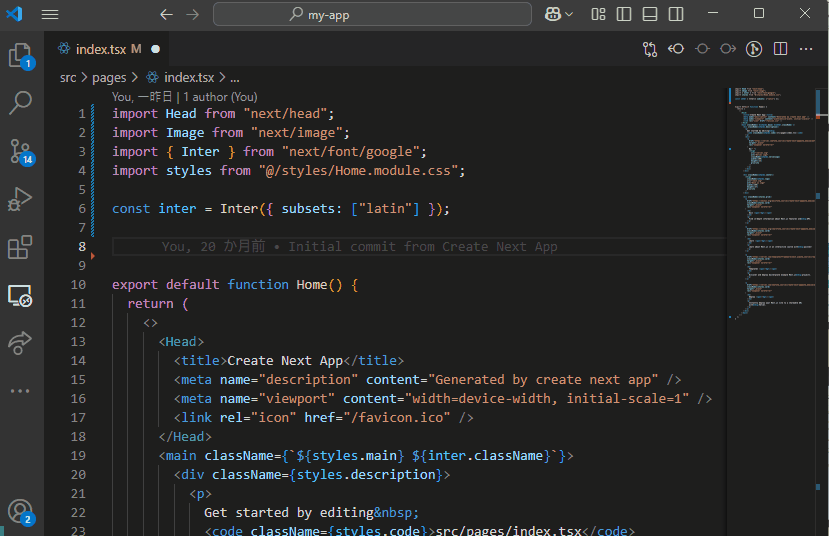Click the 'You, 一昨日' code lens

142,97
